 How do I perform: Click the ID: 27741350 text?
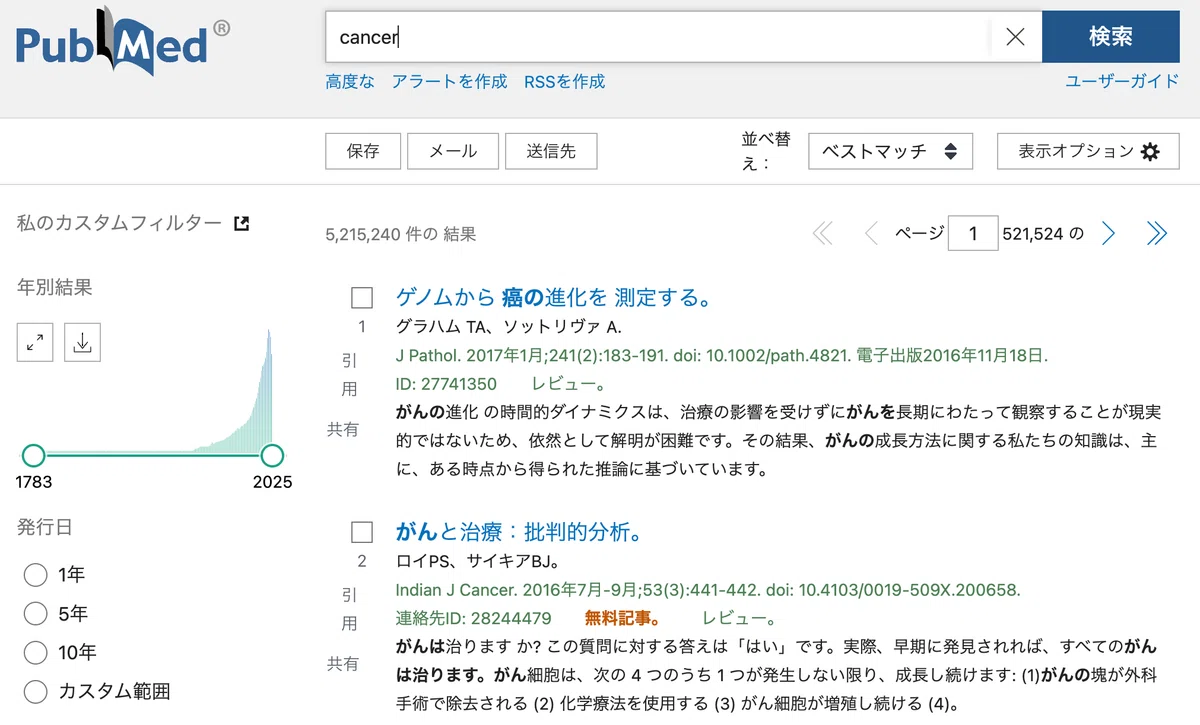446,384
